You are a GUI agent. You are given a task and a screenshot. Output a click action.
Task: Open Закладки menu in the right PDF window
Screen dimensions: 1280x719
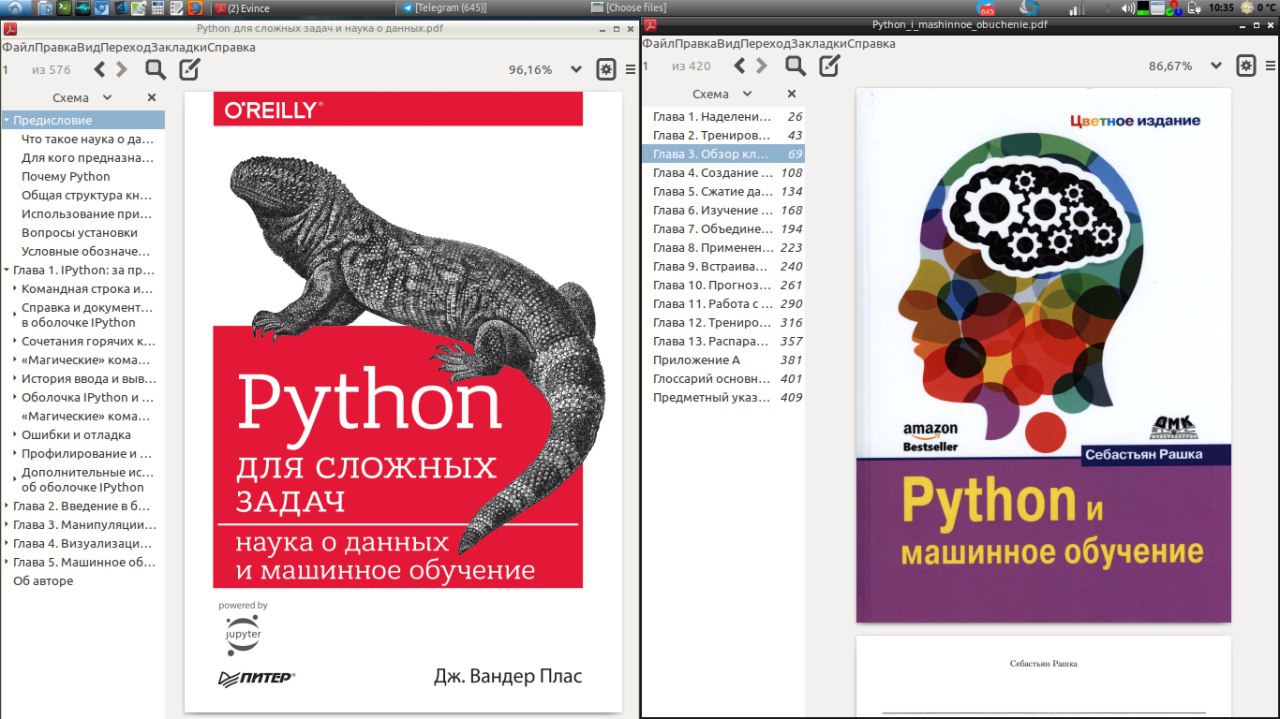[x=819, y=43]
